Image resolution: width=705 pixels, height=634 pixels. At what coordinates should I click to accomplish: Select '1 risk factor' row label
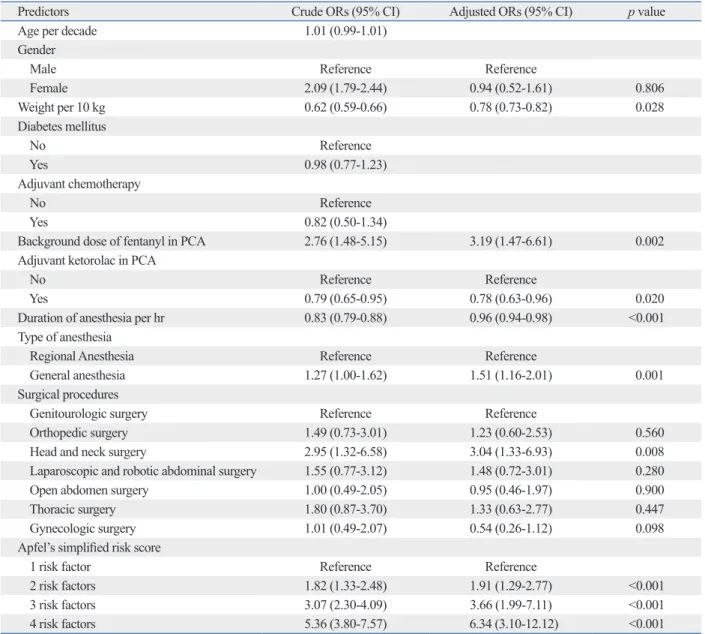[60, 567]
